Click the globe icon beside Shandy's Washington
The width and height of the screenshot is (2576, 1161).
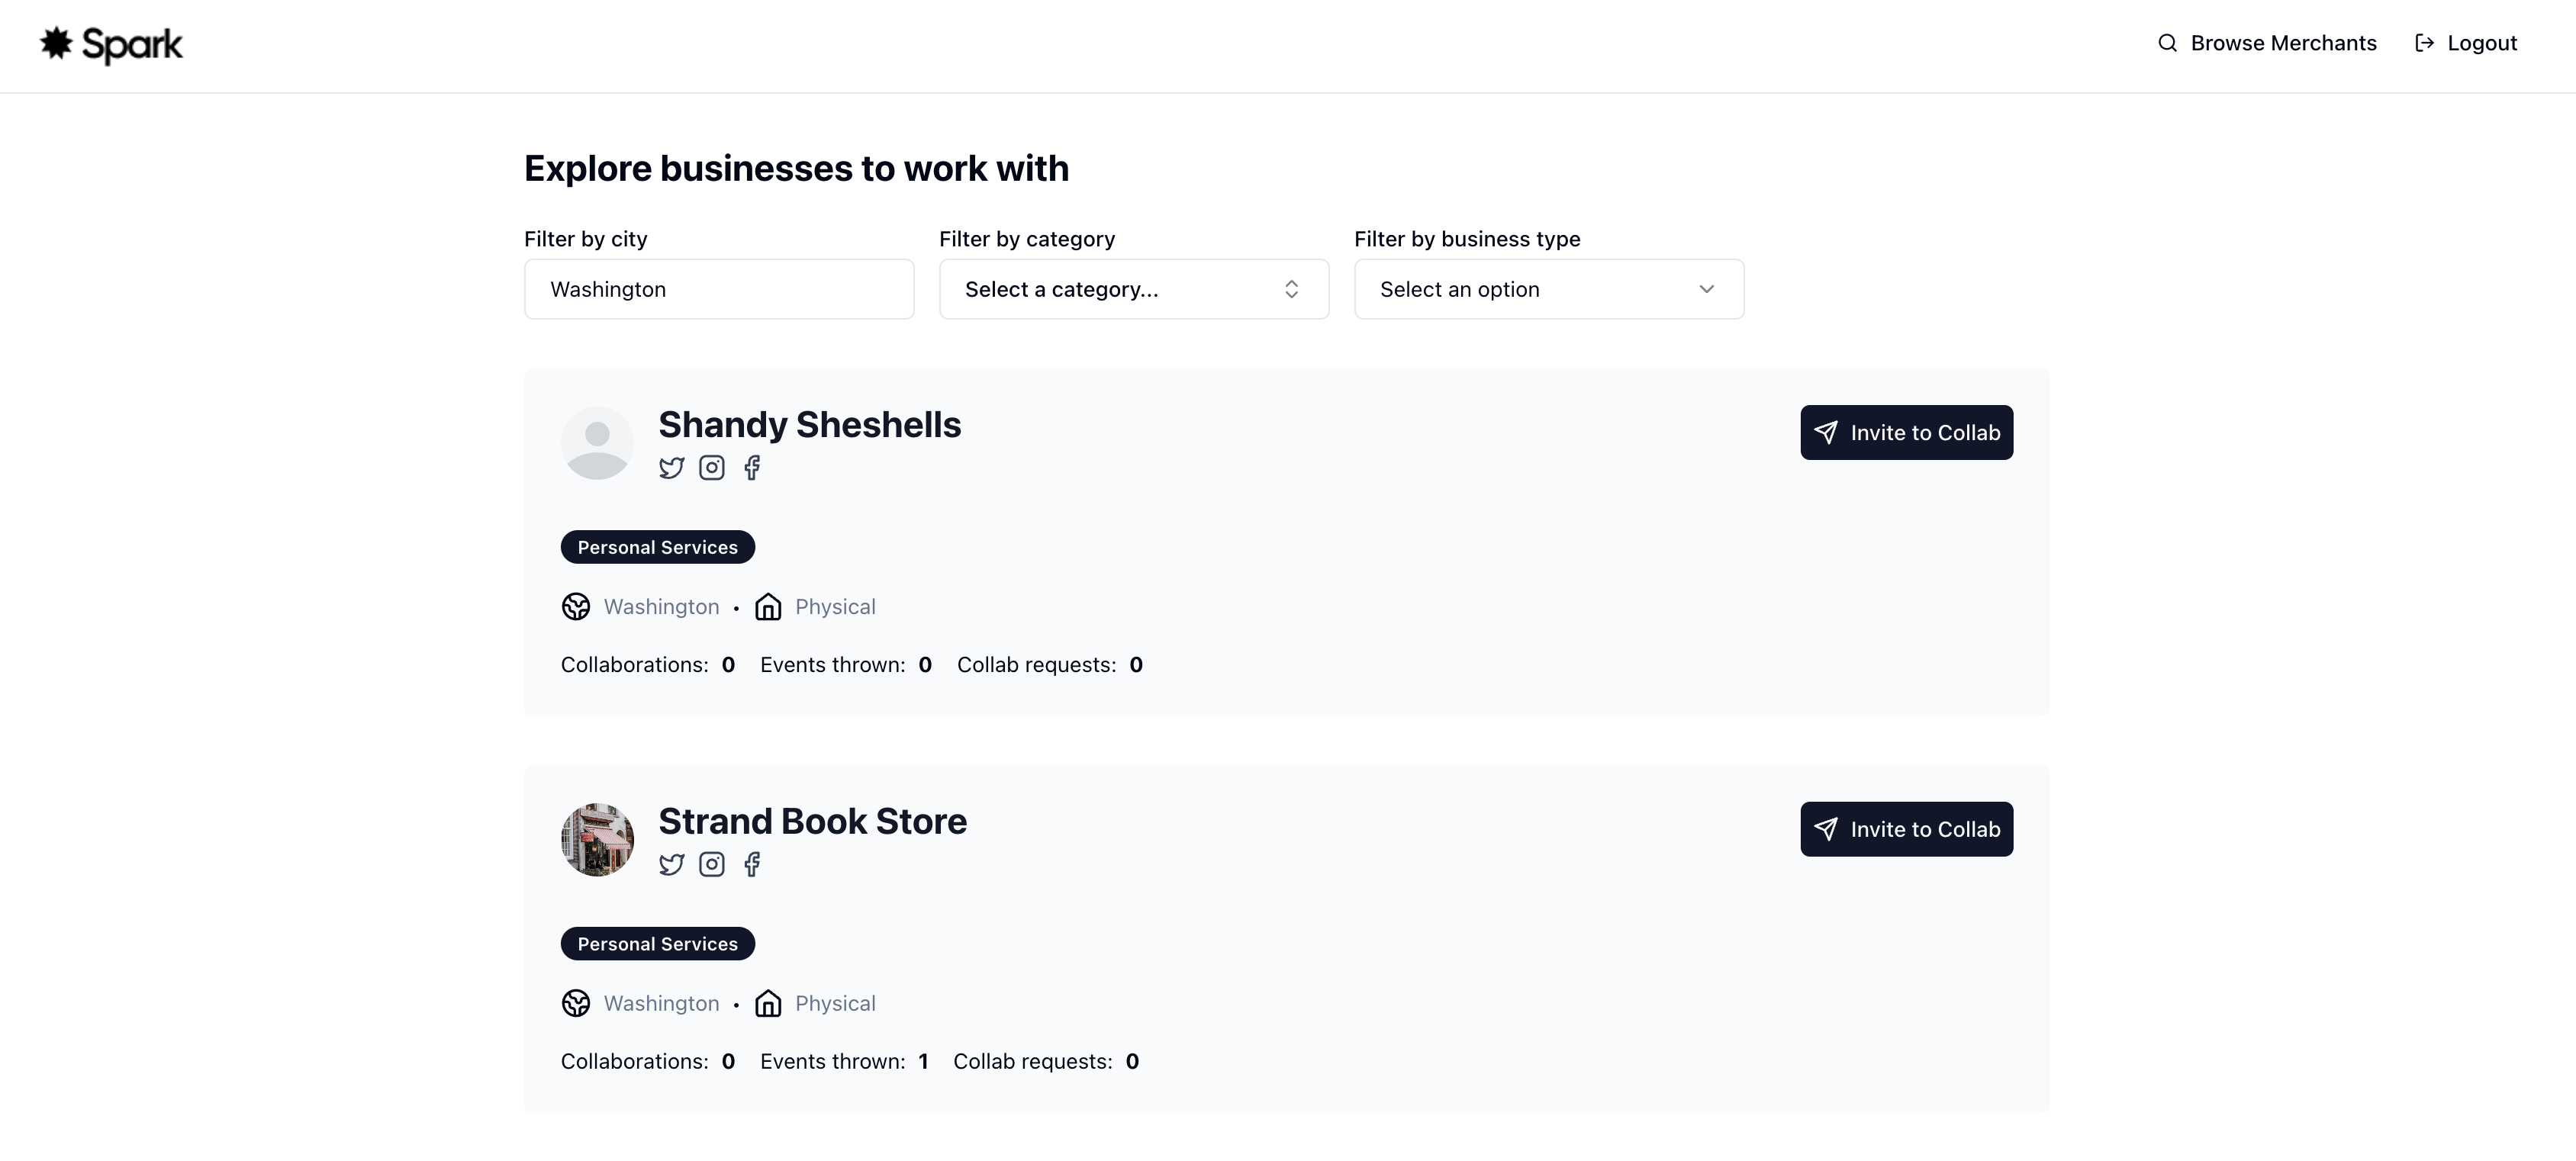pyautogui.click(x=576, y=607)
